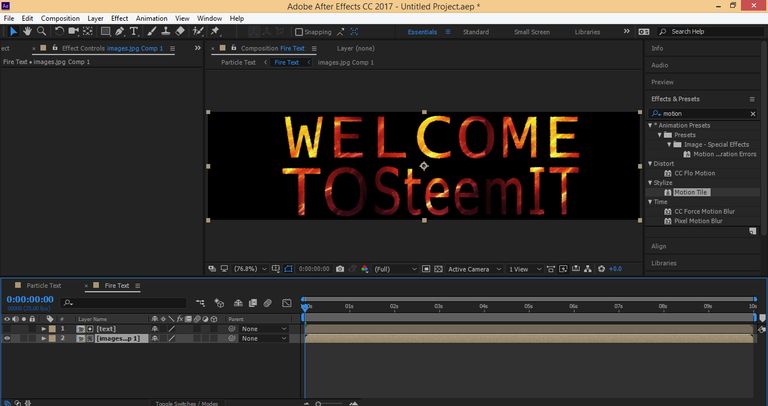Open the Layer menu
Viewport: 768px width, 406px height.
click(95, 18)
